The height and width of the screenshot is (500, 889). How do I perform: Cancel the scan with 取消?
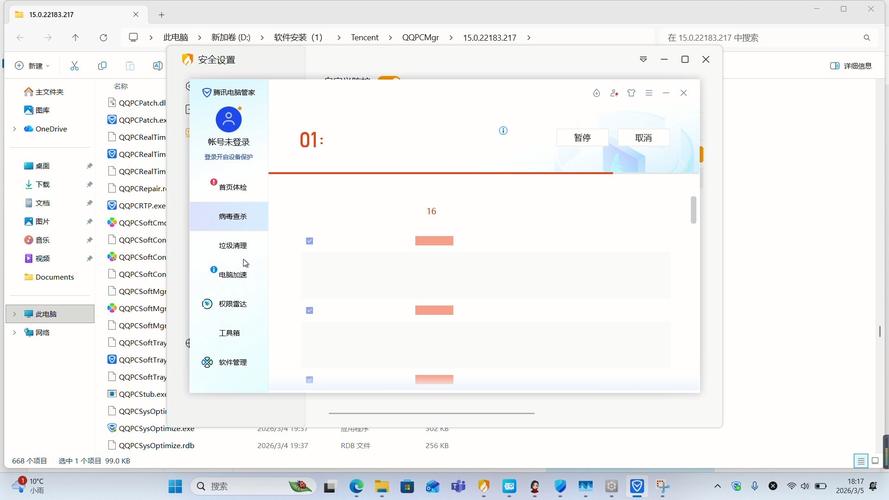click(644, 138)
